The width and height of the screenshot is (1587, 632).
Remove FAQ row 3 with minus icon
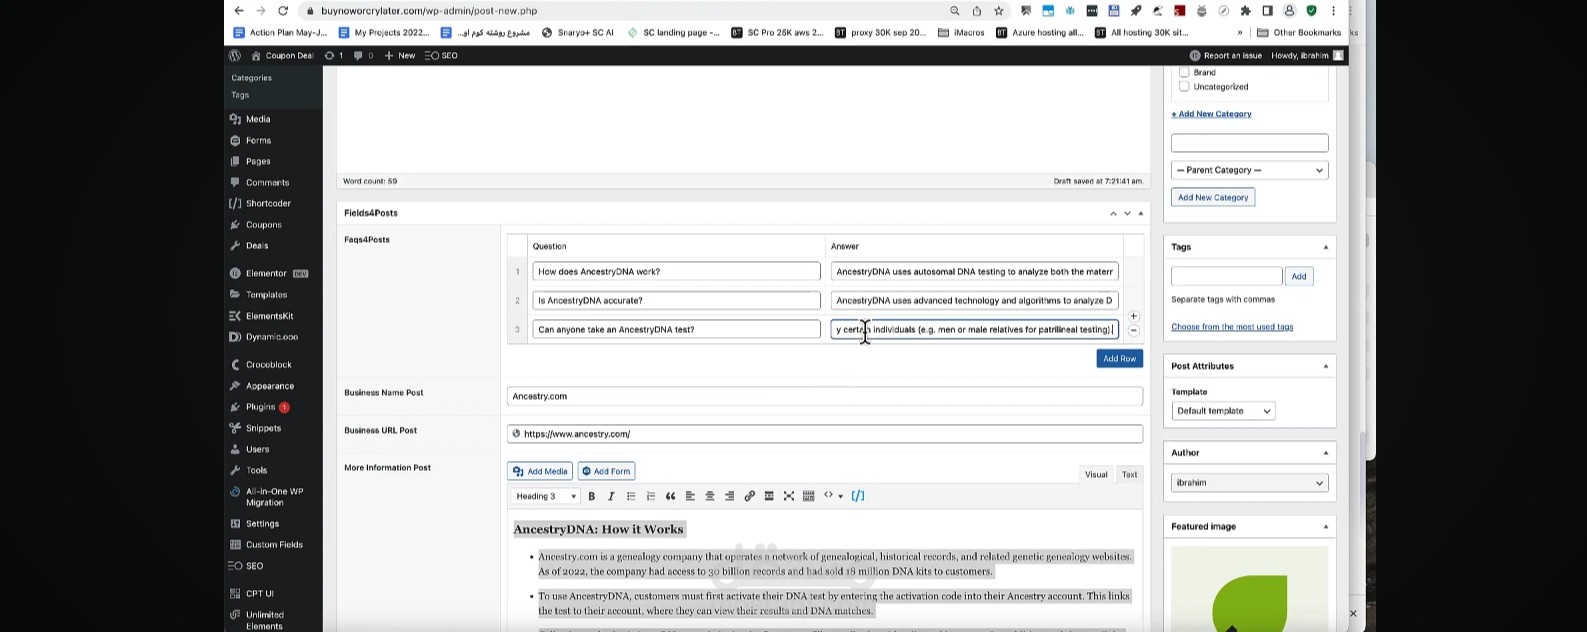click(x=1133, y=330)
